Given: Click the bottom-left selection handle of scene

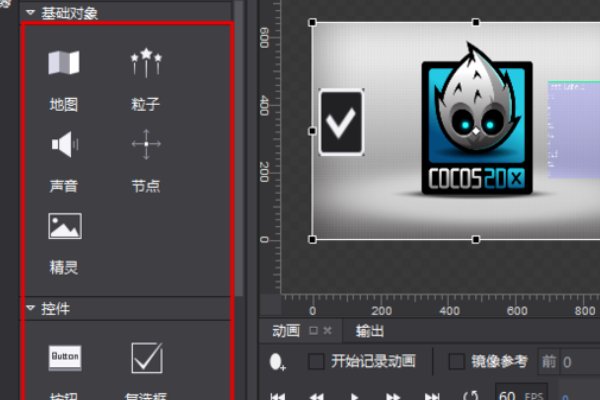Looking at the screenshot, I should point(312,240).
